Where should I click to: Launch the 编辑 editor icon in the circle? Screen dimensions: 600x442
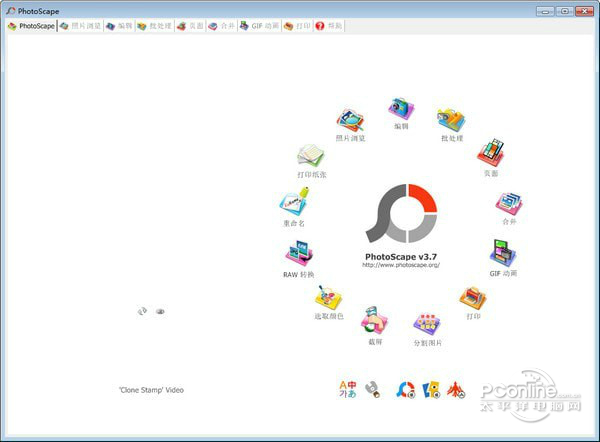tap(401, 109)
